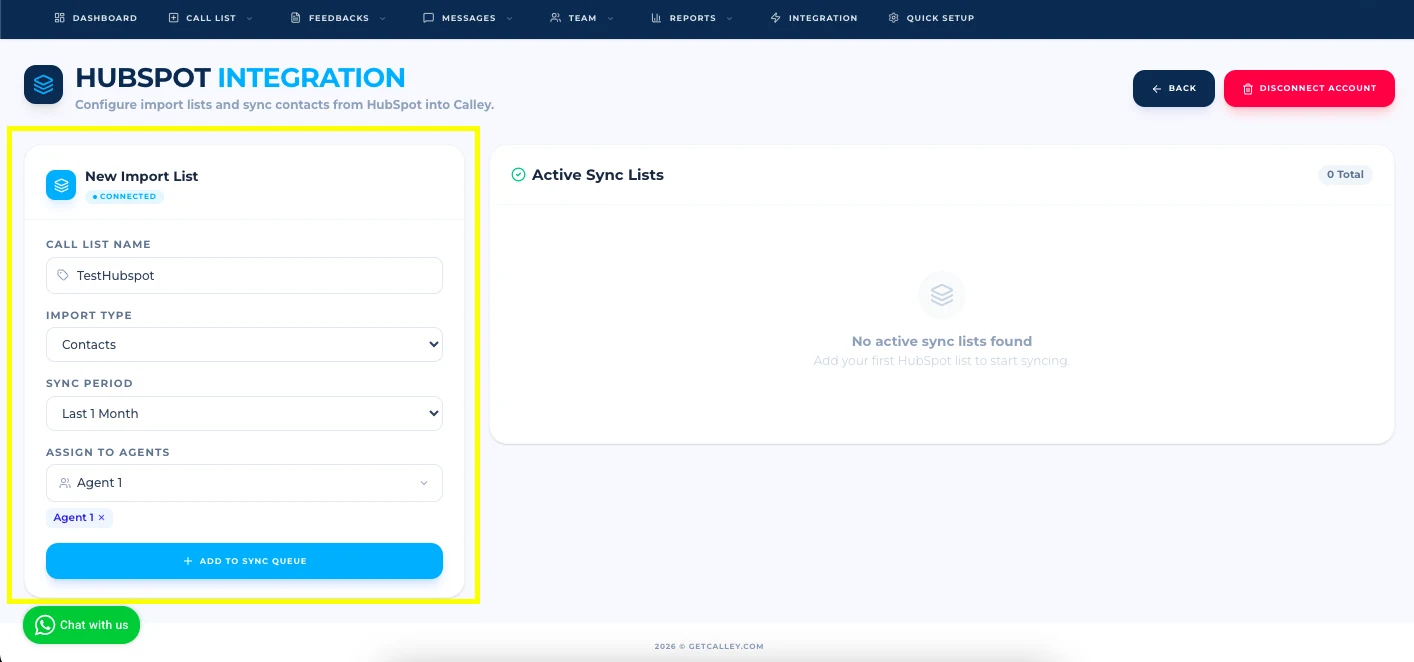This screenshot has width=1414, height=662.
Task: Click the New Import List layers icon
Action: click(x=61, y=185)
